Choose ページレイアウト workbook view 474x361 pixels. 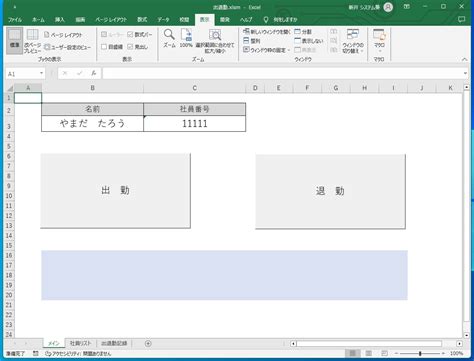pyautogui.click(x=63, y=35)
